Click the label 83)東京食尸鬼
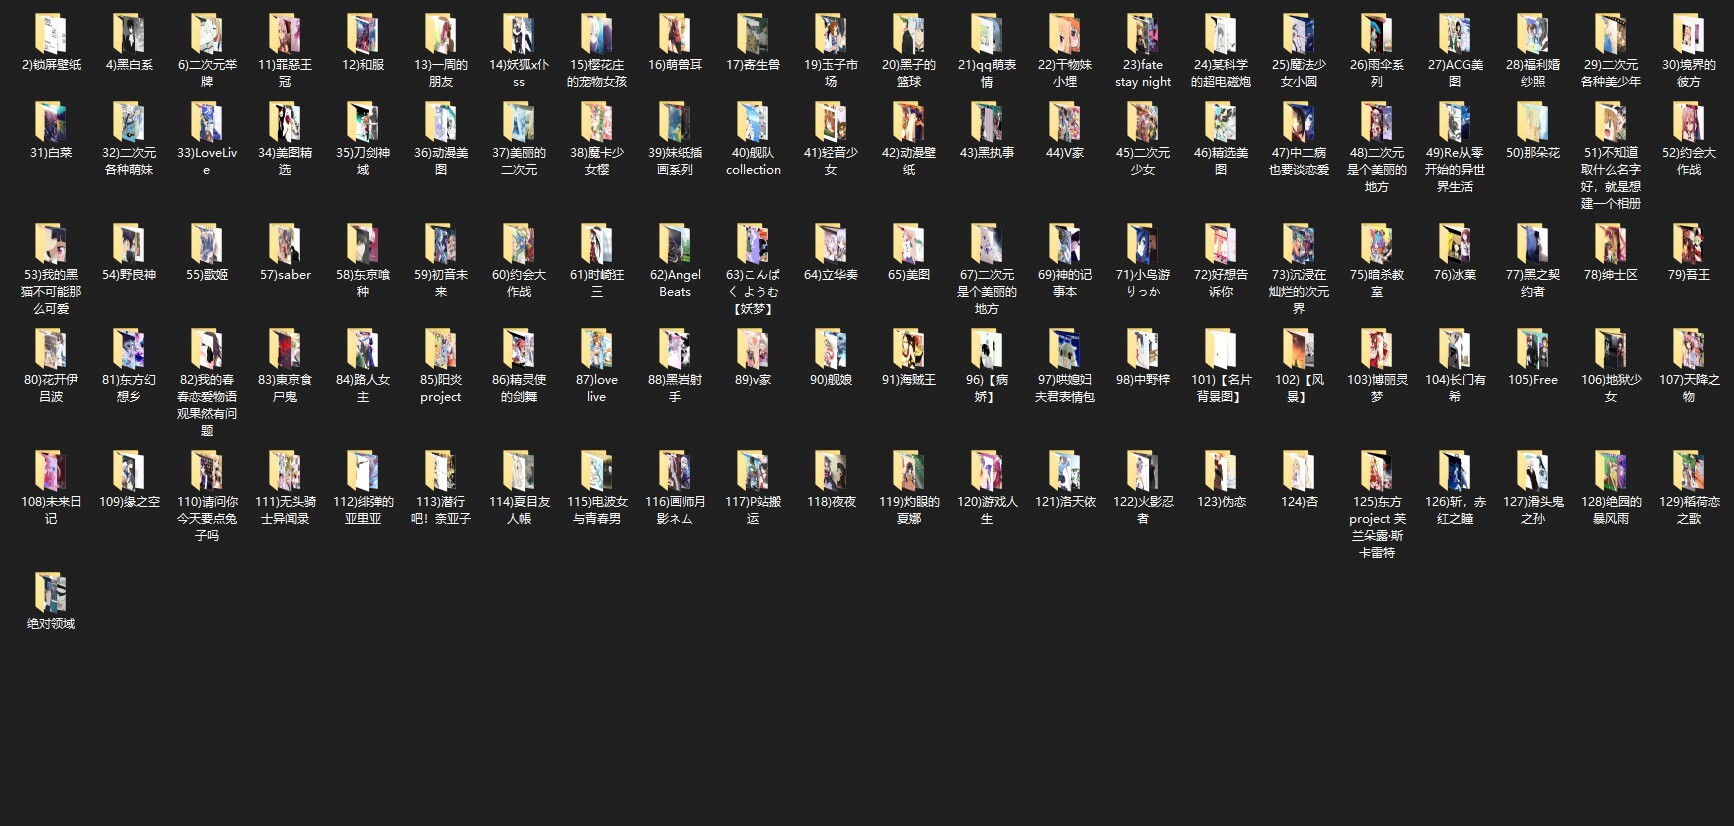The height and width of the screenshot is (826, 1734). (x=284, y=388)
